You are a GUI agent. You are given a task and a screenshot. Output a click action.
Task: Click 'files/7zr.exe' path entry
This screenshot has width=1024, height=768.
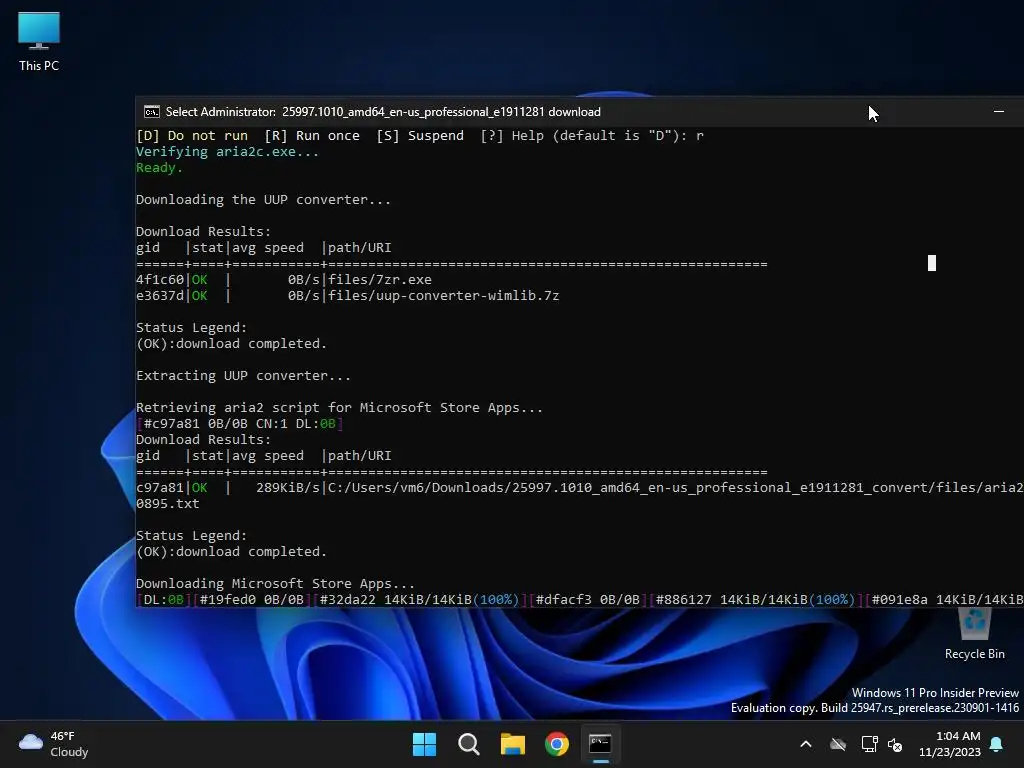point(379,280)
